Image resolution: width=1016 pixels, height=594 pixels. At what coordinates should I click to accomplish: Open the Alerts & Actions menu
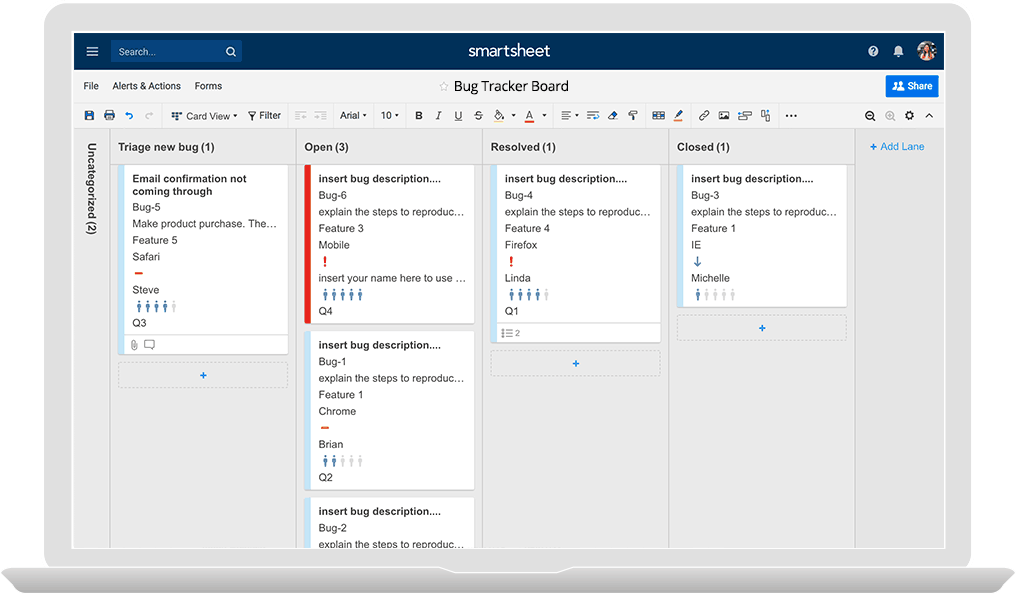click(x=146, y=86)
